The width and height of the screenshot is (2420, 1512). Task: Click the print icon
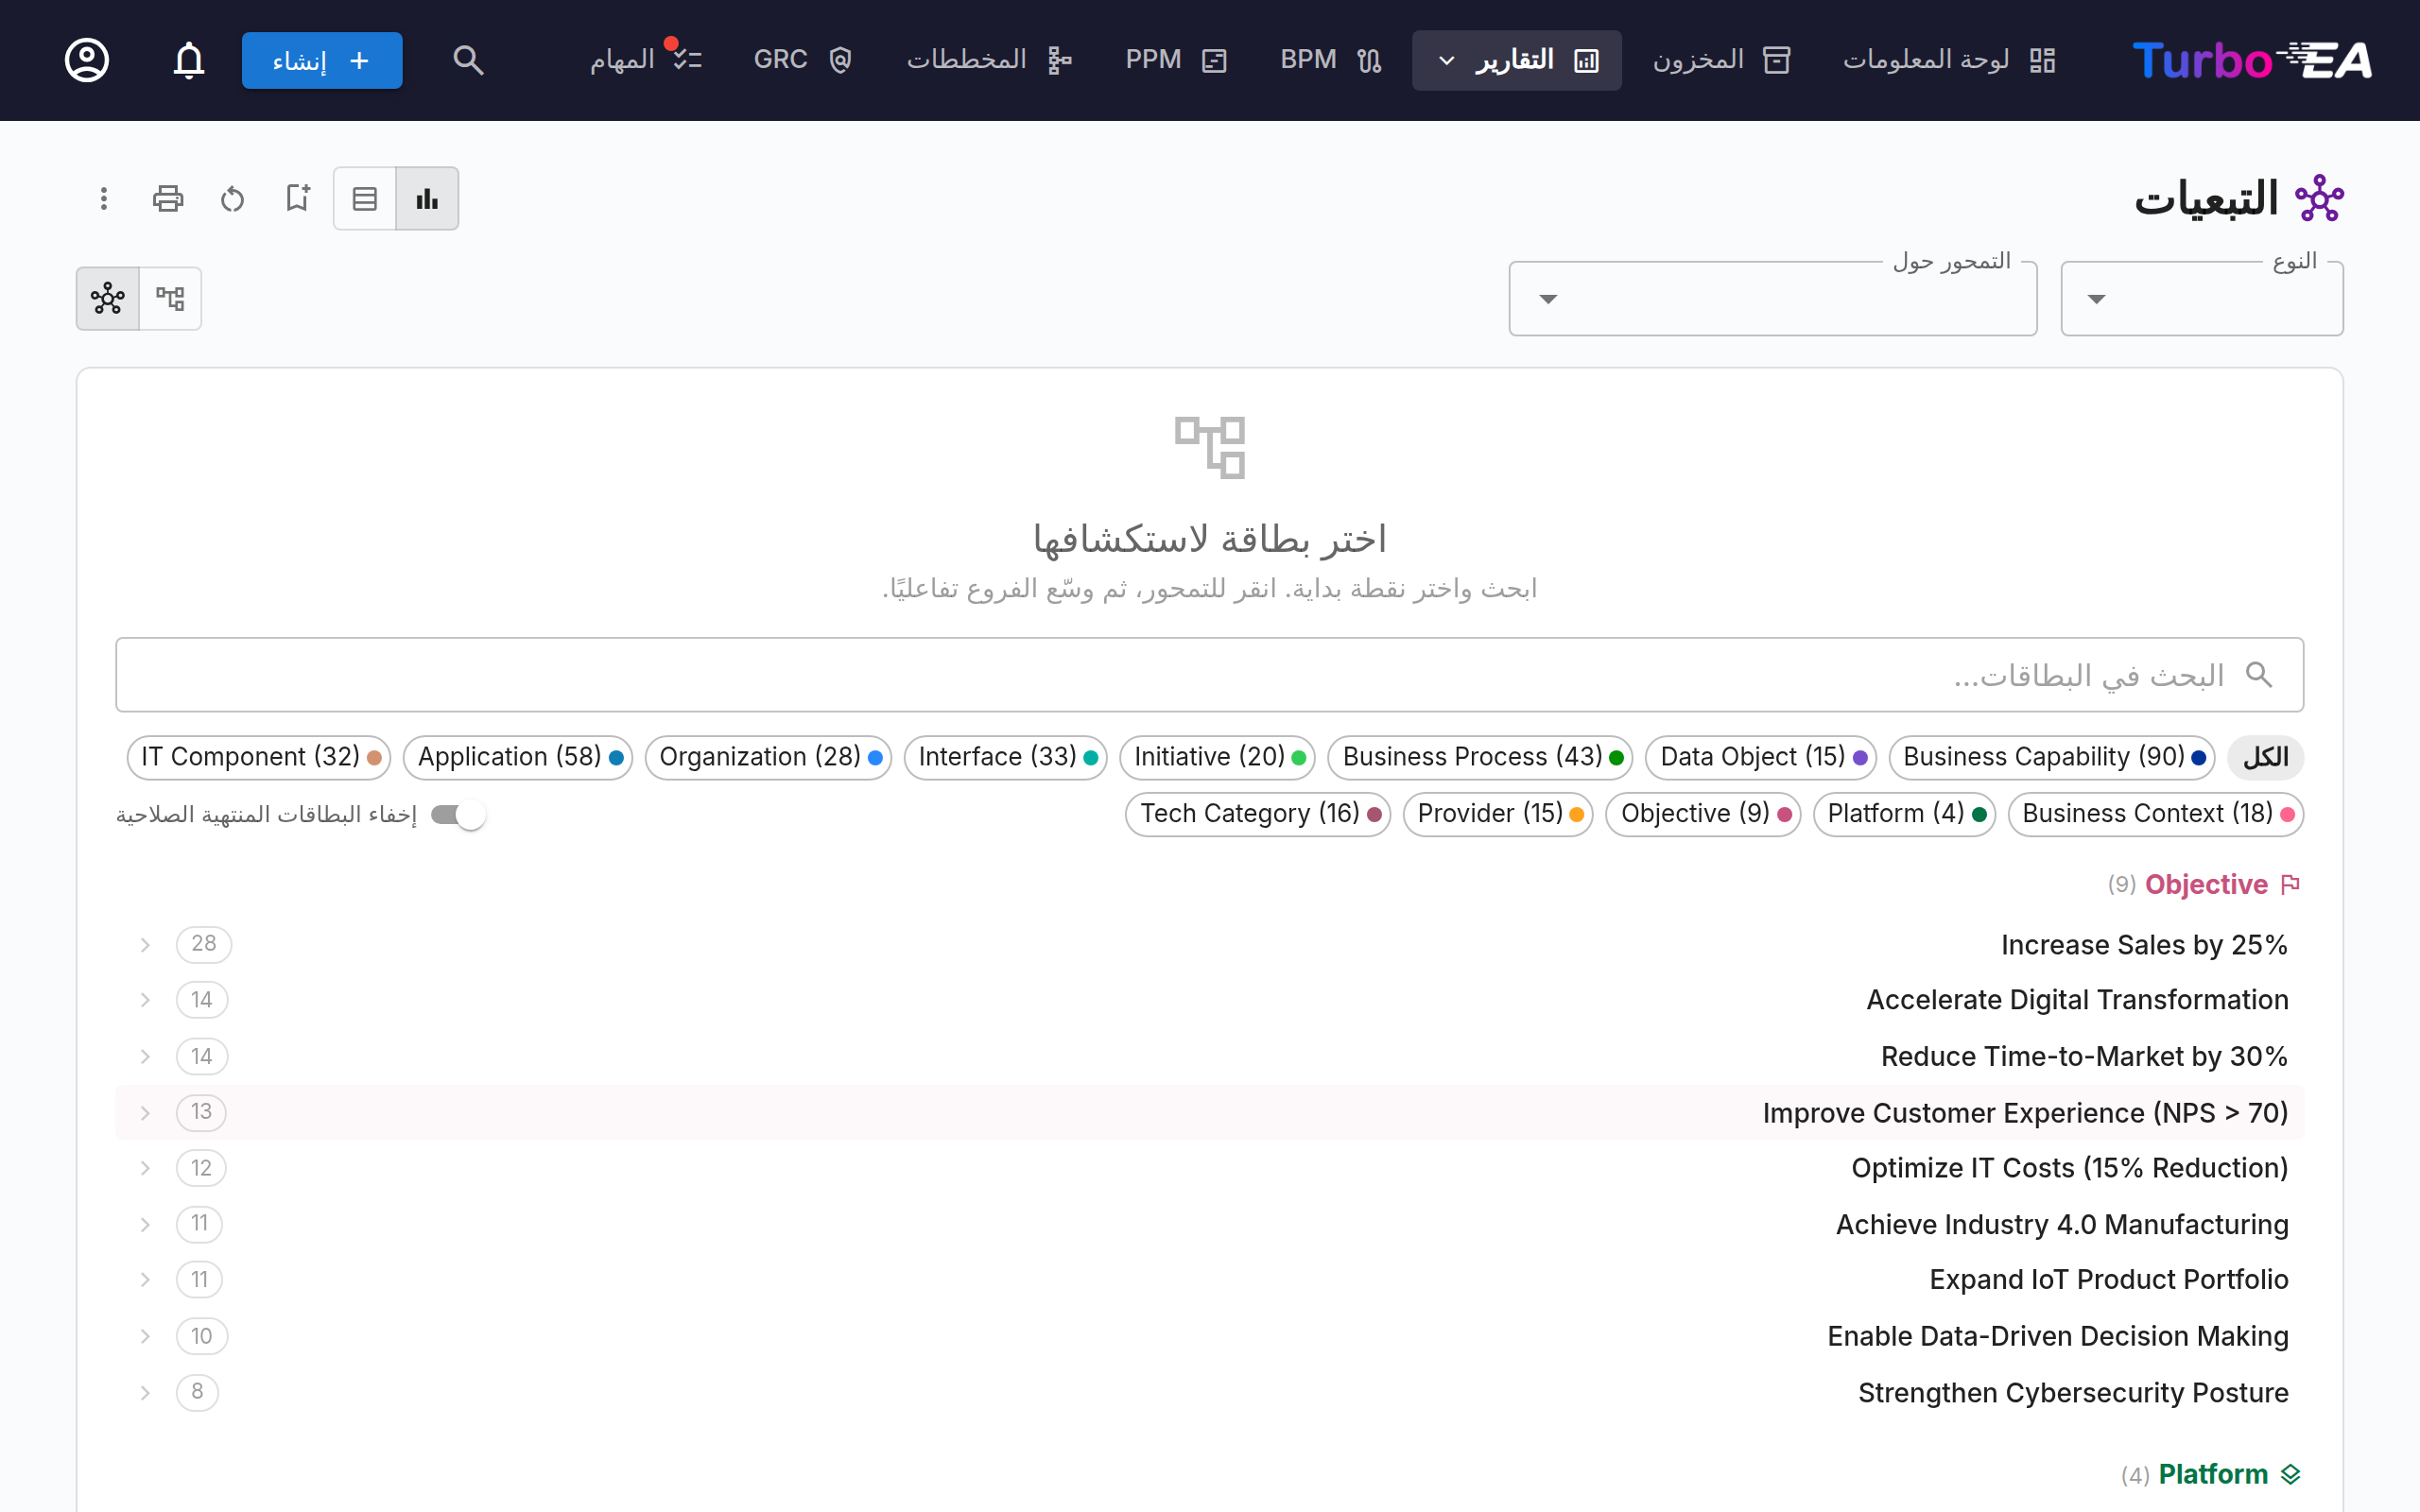tap(168, 198)
